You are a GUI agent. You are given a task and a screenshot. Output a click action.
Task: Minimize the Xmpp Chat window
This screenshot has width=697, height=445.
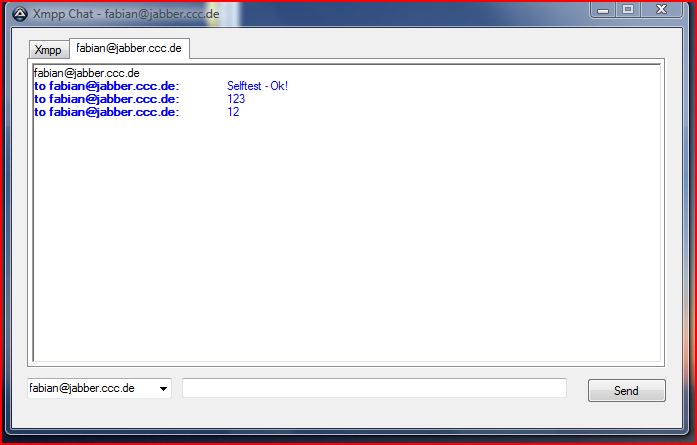pos(603,9)
